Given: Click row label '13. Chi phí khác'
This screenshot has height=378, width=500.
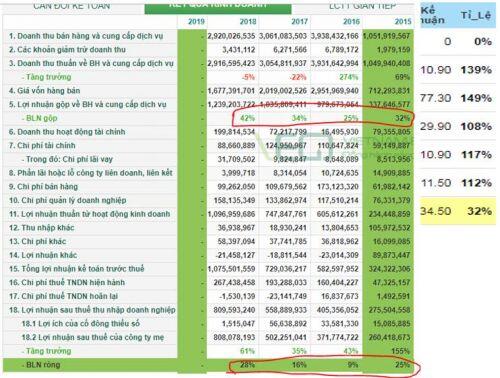Looking at the screenshot, I should tap(38, 241).
